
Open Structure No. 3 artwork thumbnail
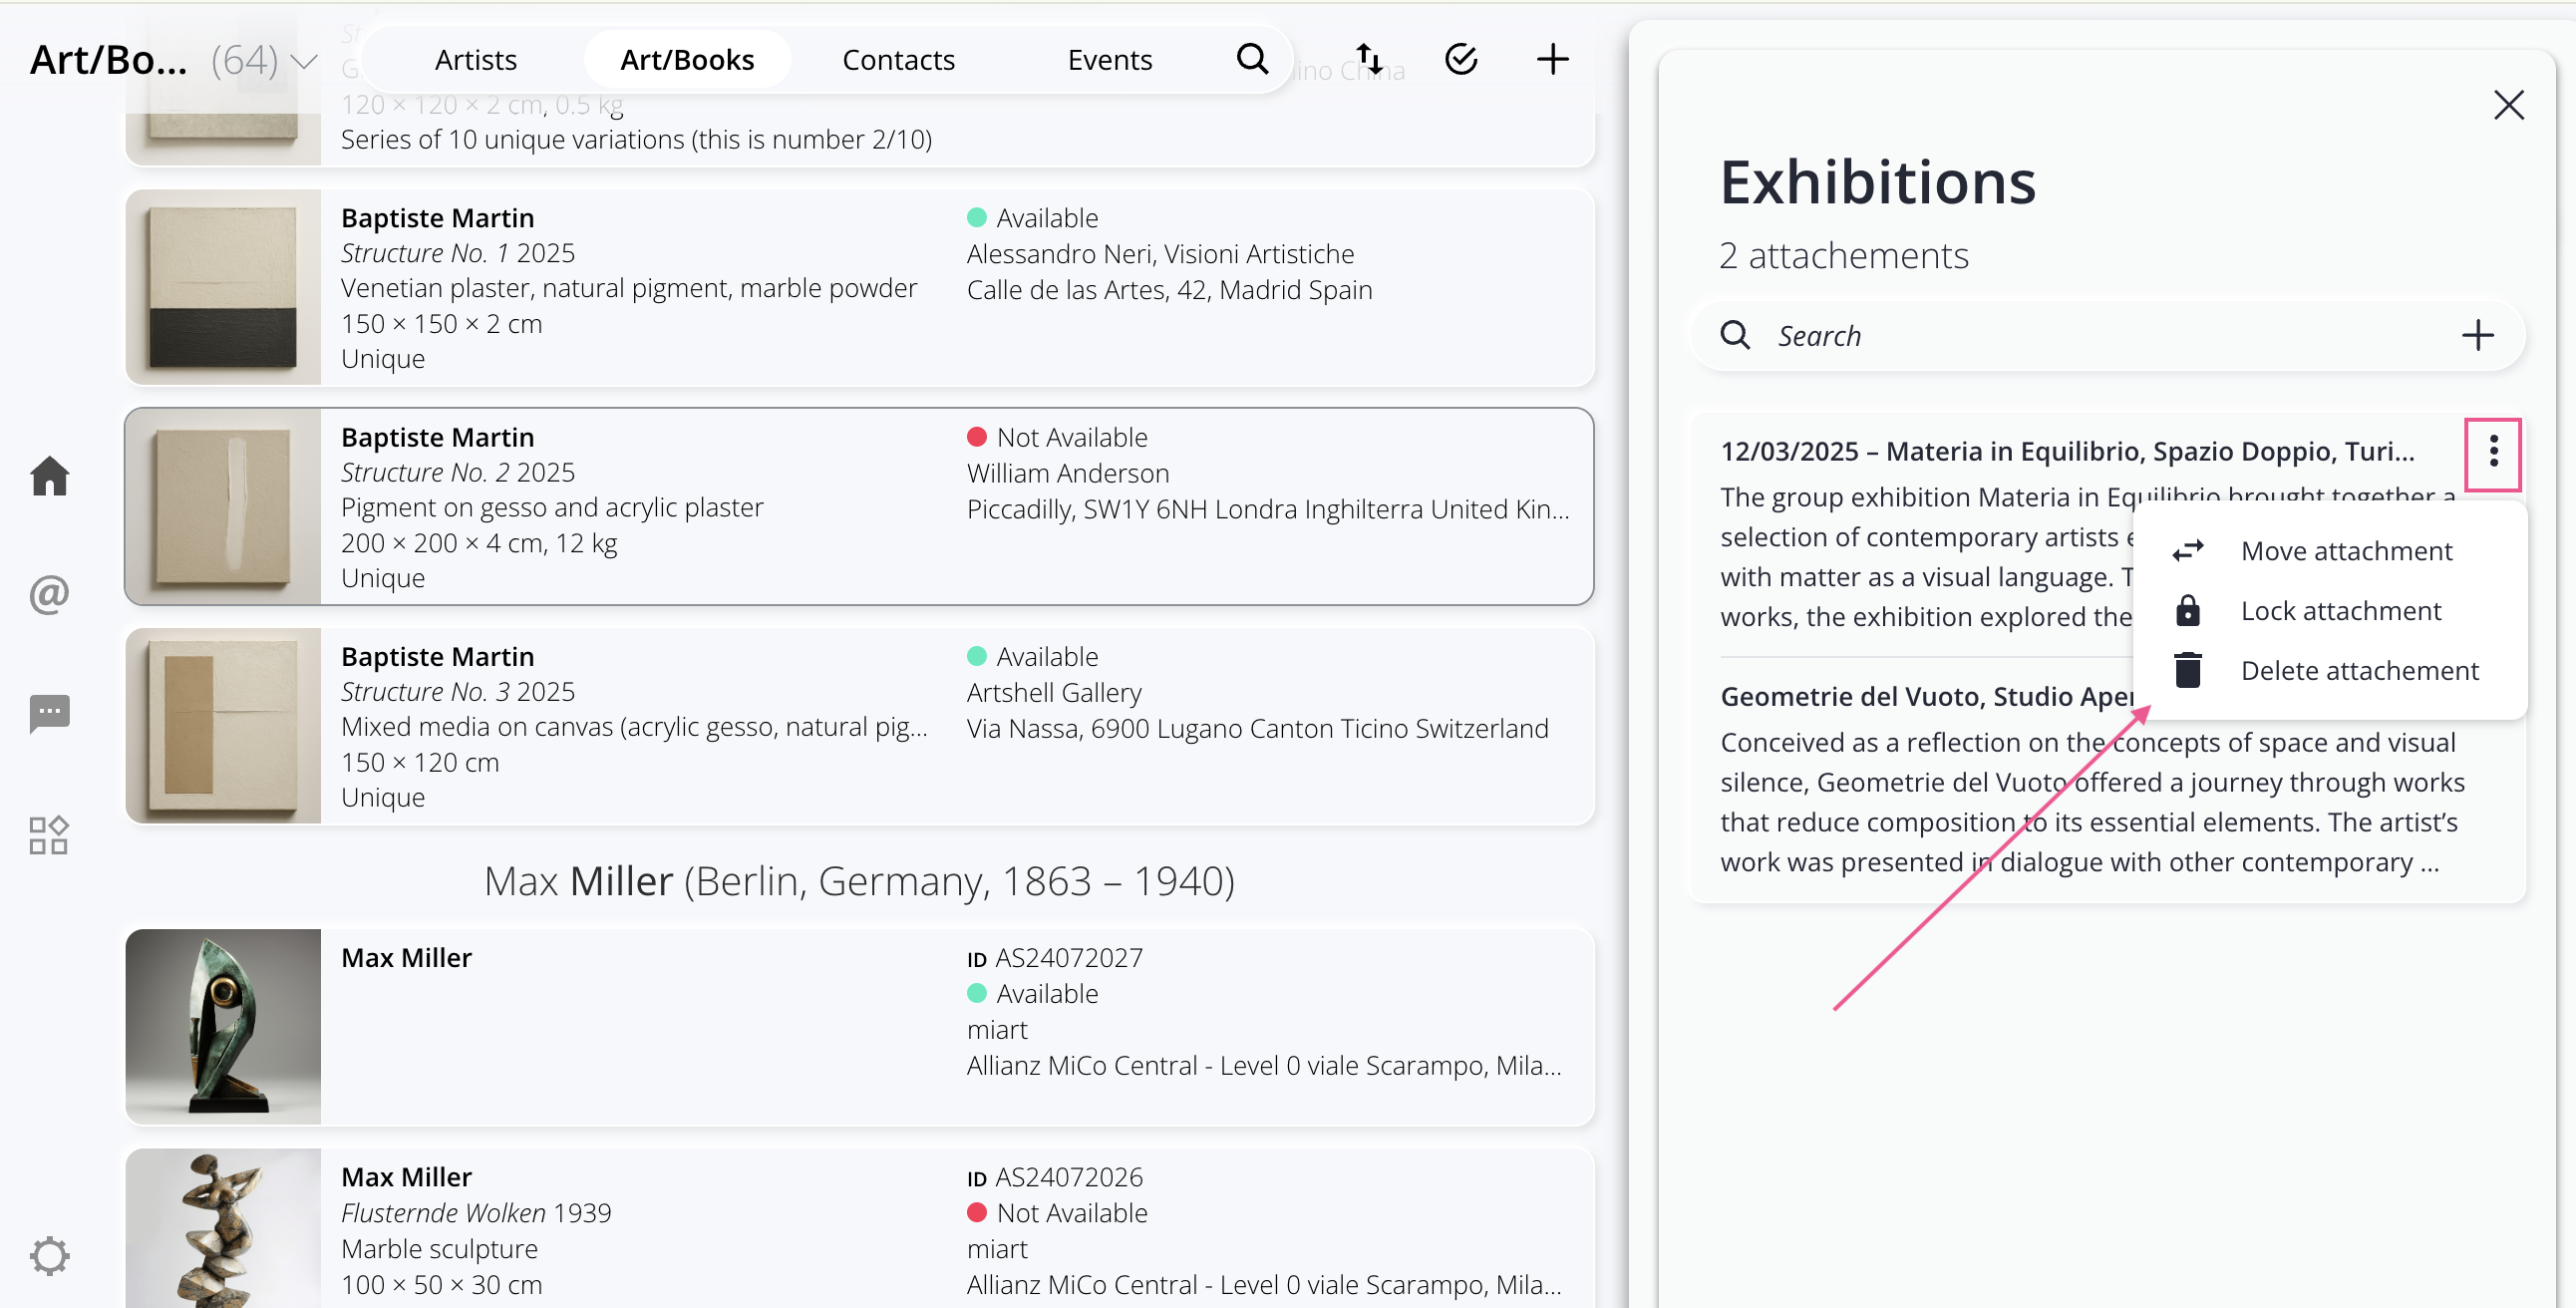[x=223, y=726]
